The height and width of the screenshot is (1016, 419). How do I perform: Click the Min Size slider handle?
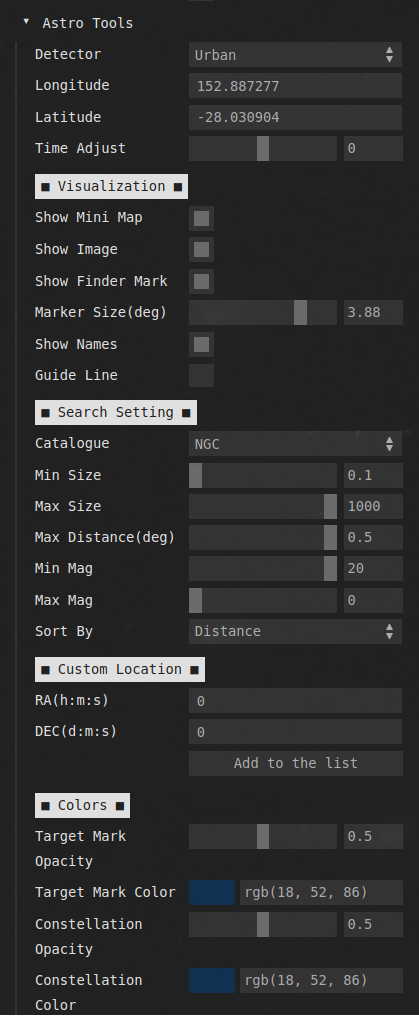click(196, 475)
